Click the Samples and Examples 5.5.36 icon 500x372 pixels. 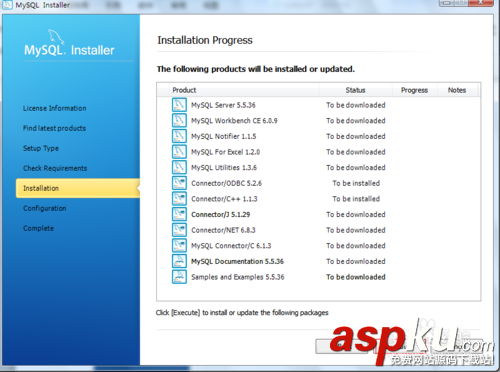click(x=179, y=277)
